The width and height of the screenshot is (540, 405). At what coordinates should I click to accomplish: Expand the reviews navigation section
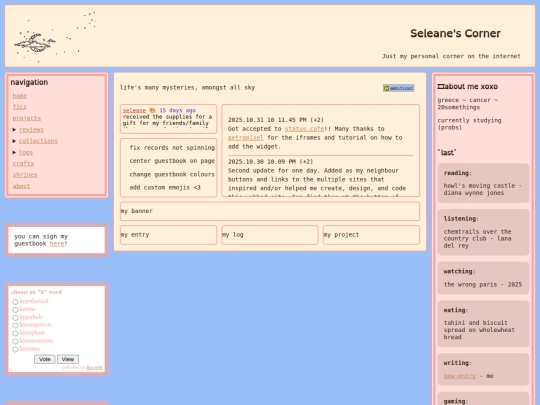(14, 129)
